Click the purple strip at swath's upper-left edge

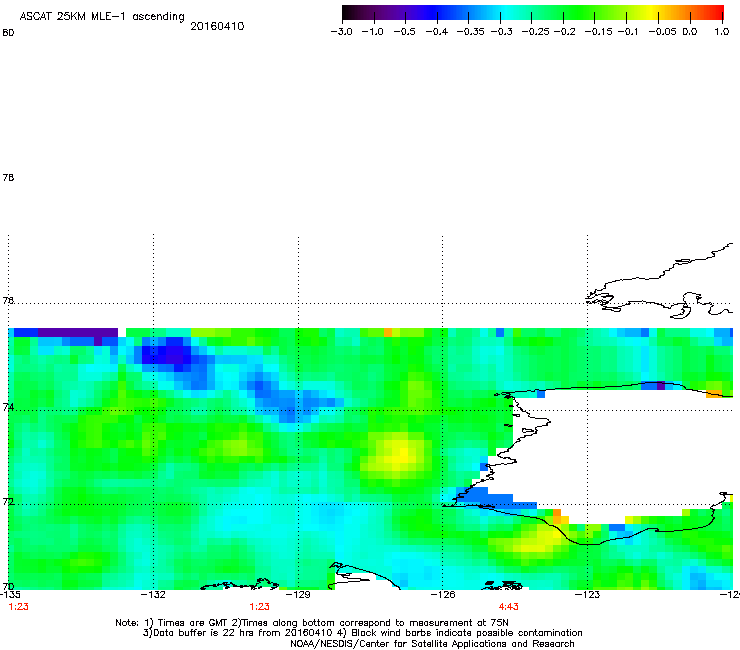[x=77, y=332]
